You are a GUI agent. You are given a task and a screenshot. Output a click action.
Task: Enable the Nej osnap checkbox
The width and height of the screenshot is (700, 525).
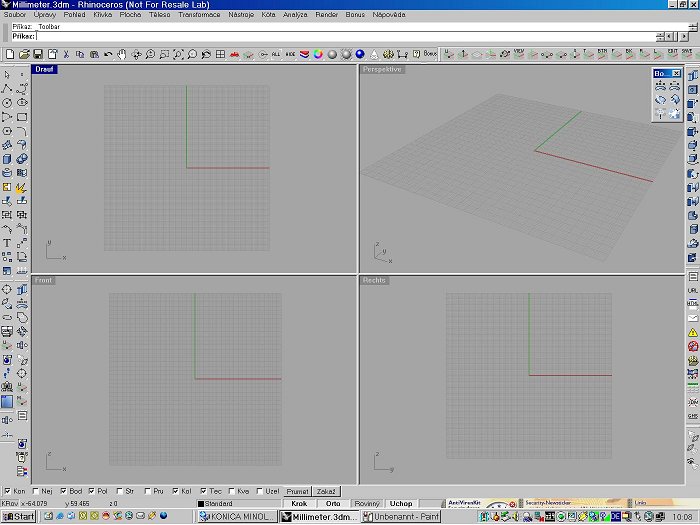tap(36, 491)
